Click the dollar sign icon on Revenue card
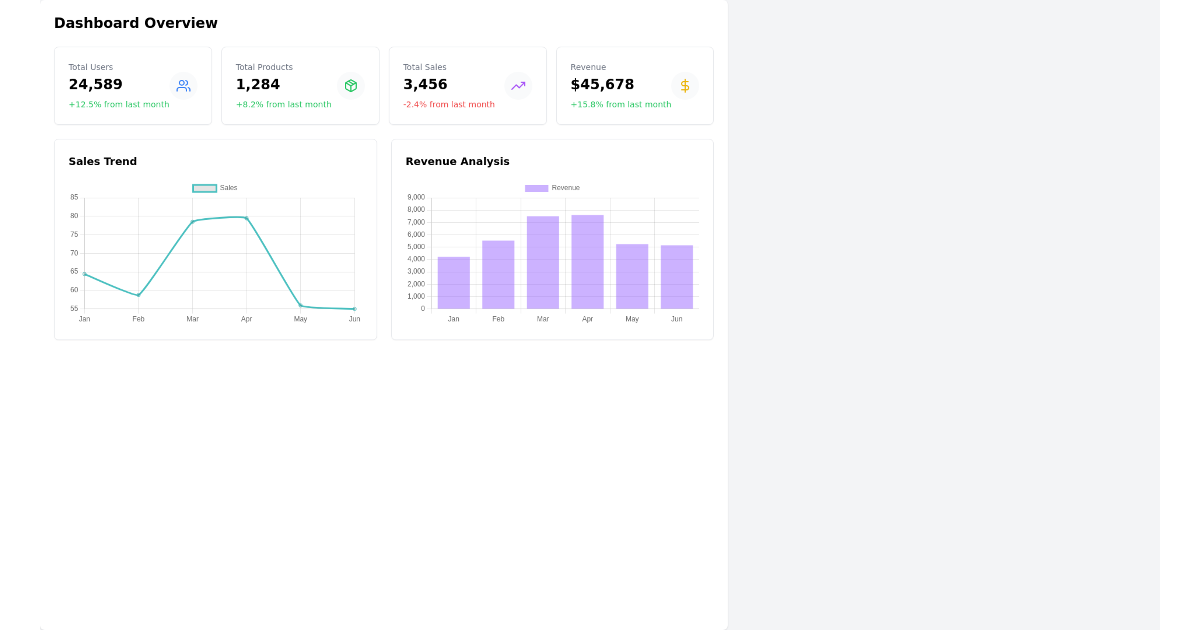The height and width of the screenshot is (630, 1200). 685,85
